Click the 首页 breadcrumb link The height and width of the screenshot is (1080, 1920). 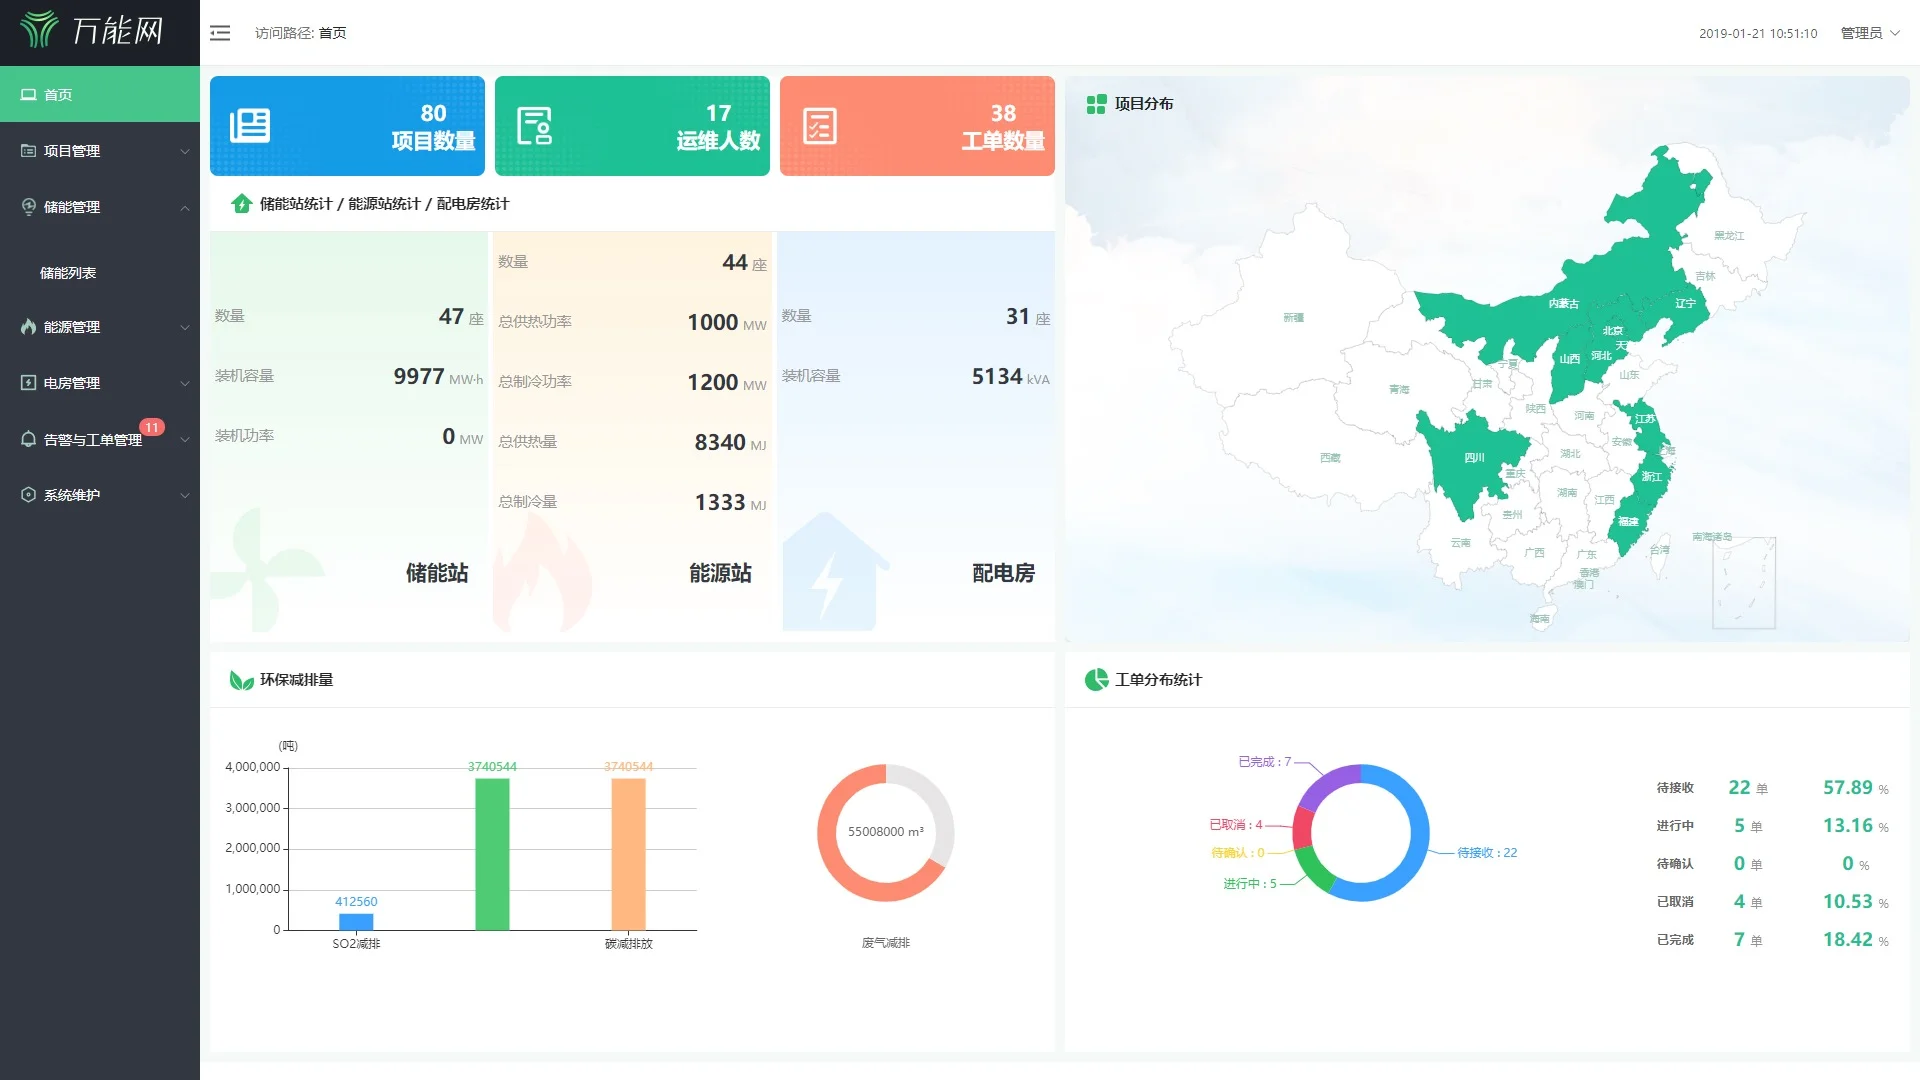(x=332, y=33)
